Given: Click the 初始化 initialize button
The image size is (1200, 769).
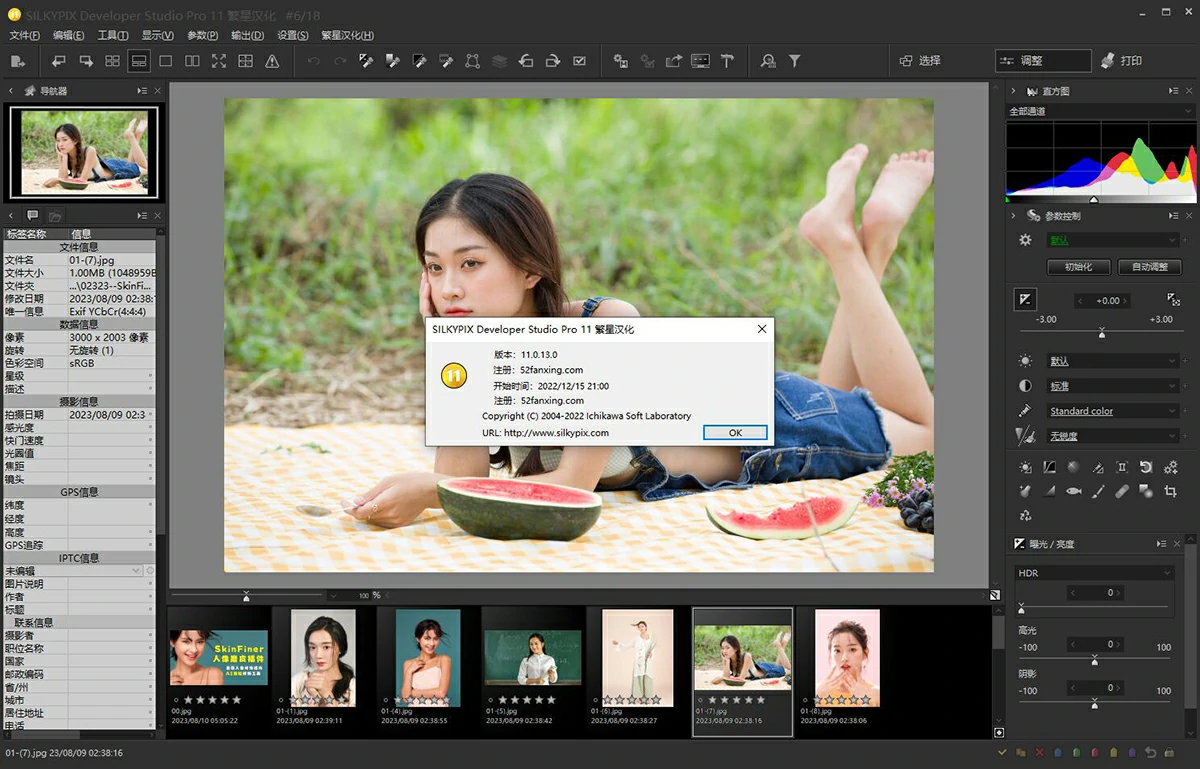Looking at the screenshot, I should coord(1078,267).
